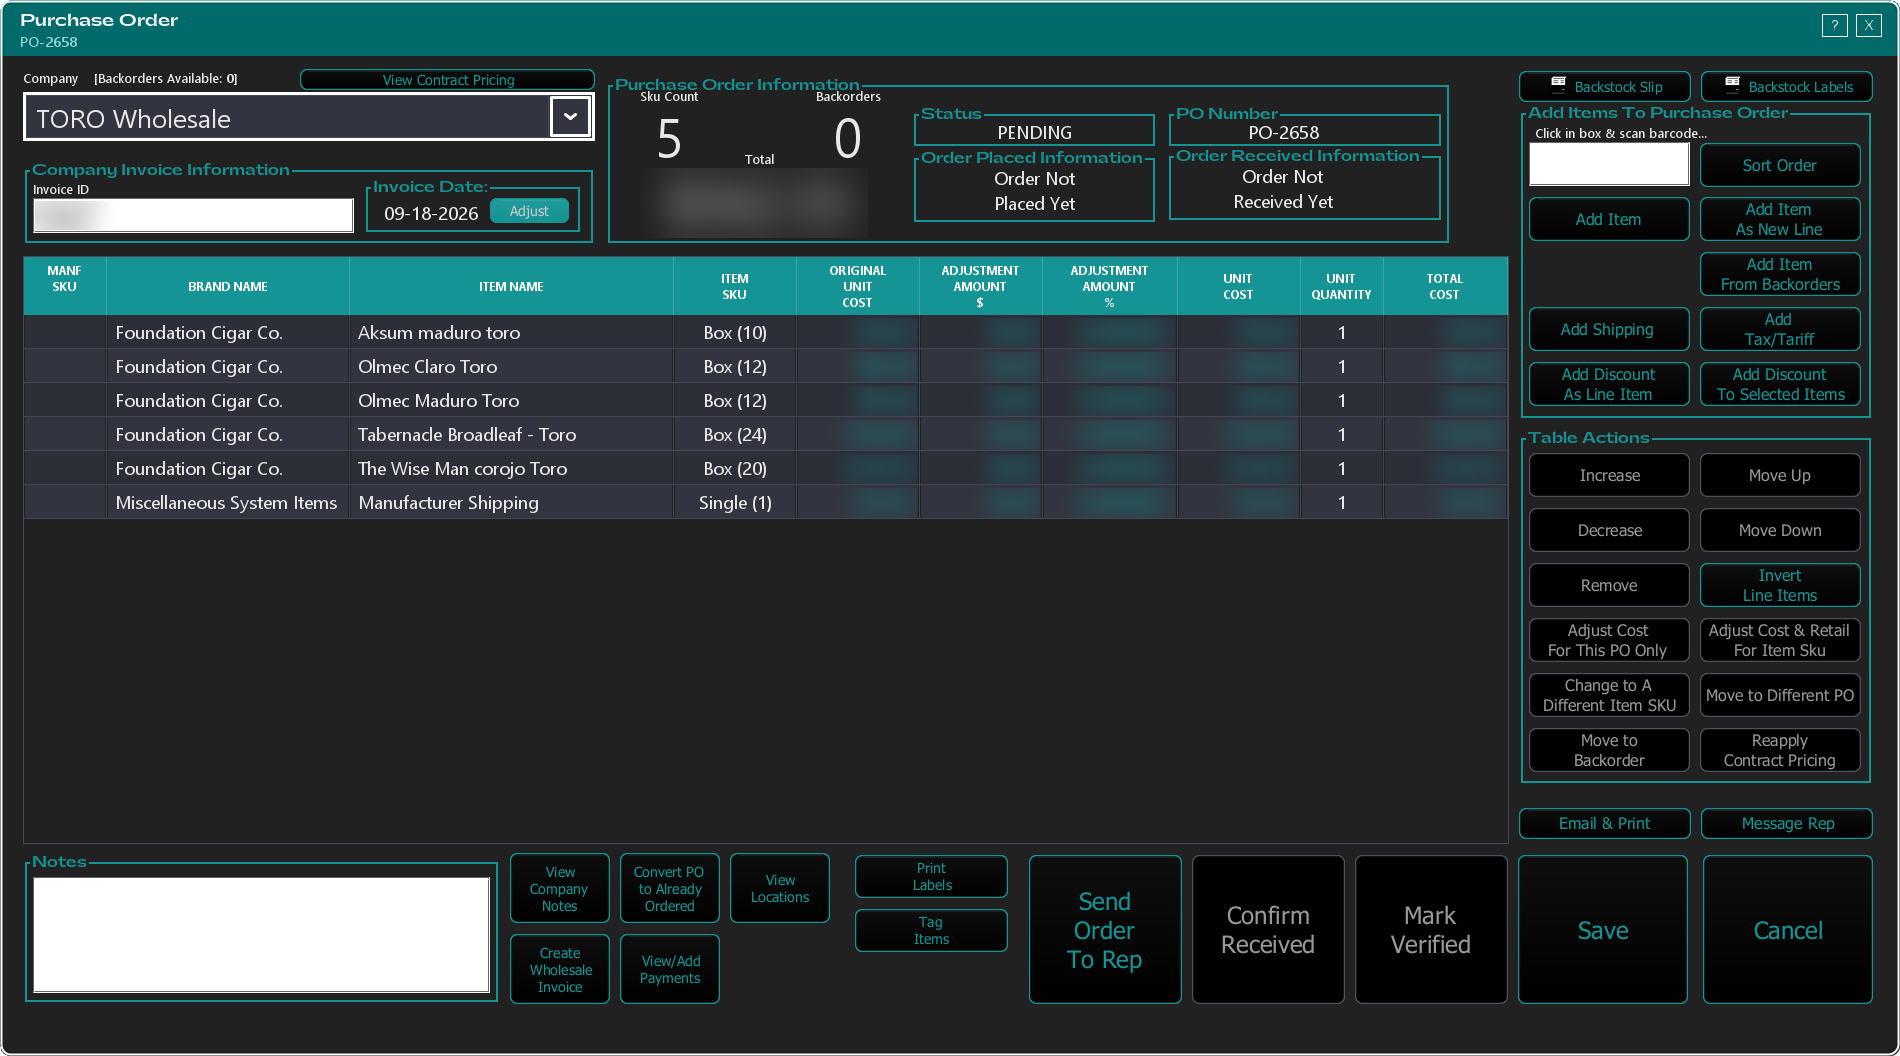The width and height of the screenshot is (1900, 1056).
Task: Select the Aksum maduro toro row
Action: point(766,332)
